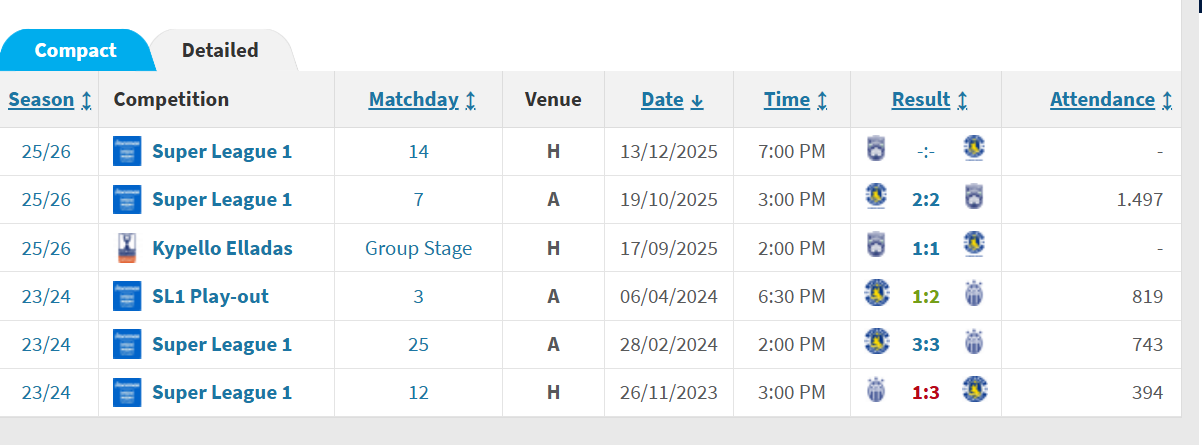Viewport: 1202px width, 445px height.
Task: Select the Compact tab
Action: click(75, 50)
